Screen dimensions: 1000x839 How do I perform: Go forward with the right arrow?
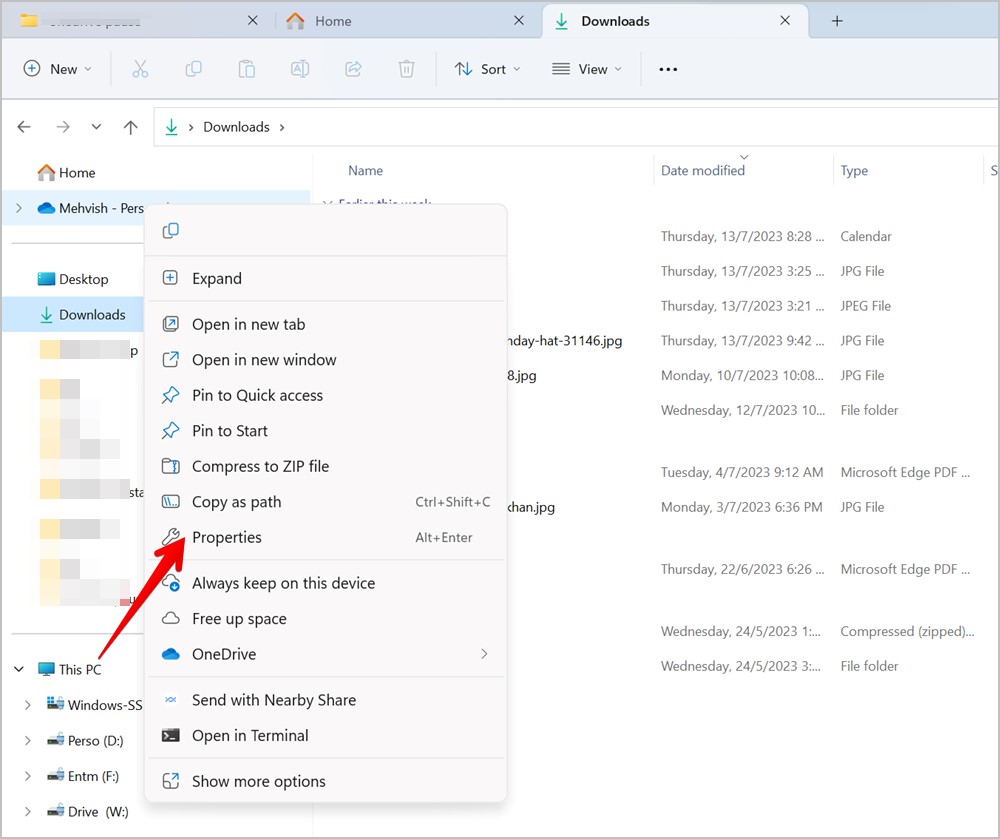62,127
